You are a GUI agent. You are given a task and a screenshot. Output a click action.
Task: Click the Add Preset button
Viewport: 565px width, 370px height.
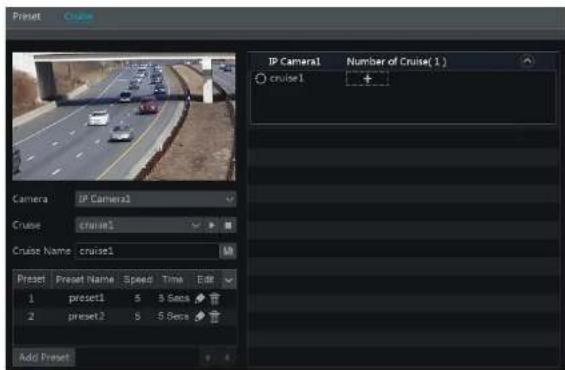click(44, 357)
